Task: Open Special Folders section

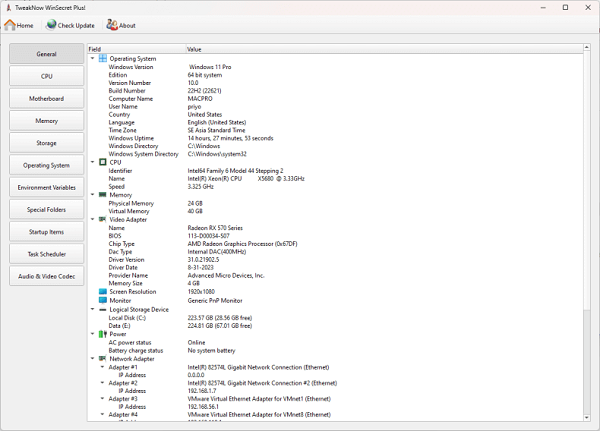Action: click(46, 209)
